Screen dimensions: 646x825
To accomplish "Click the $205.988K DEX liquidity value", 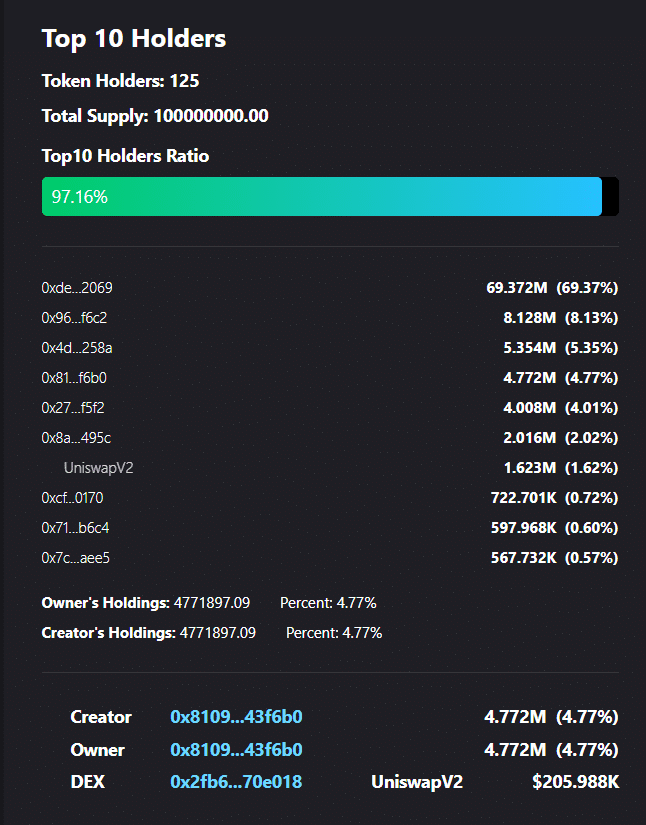I will 576,782.
